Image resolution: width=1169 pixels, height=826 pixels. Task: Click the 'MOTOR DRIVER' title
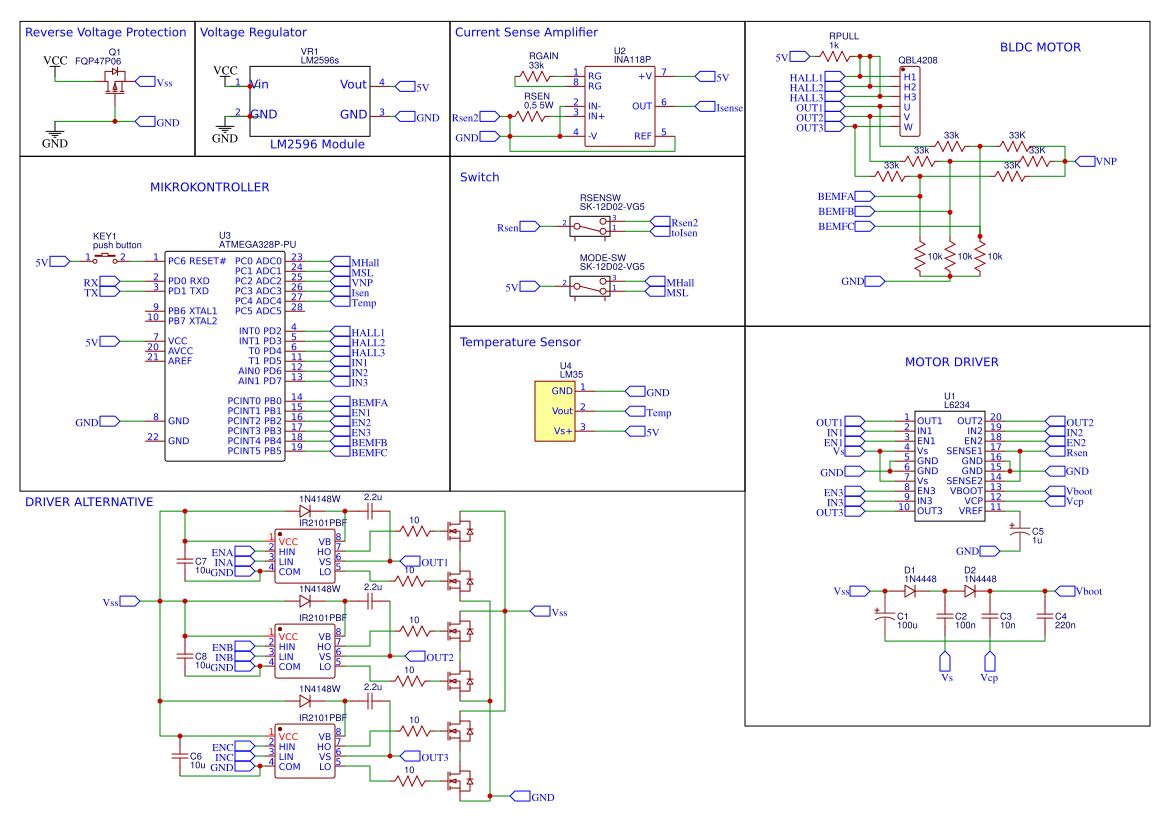[951, 362]
